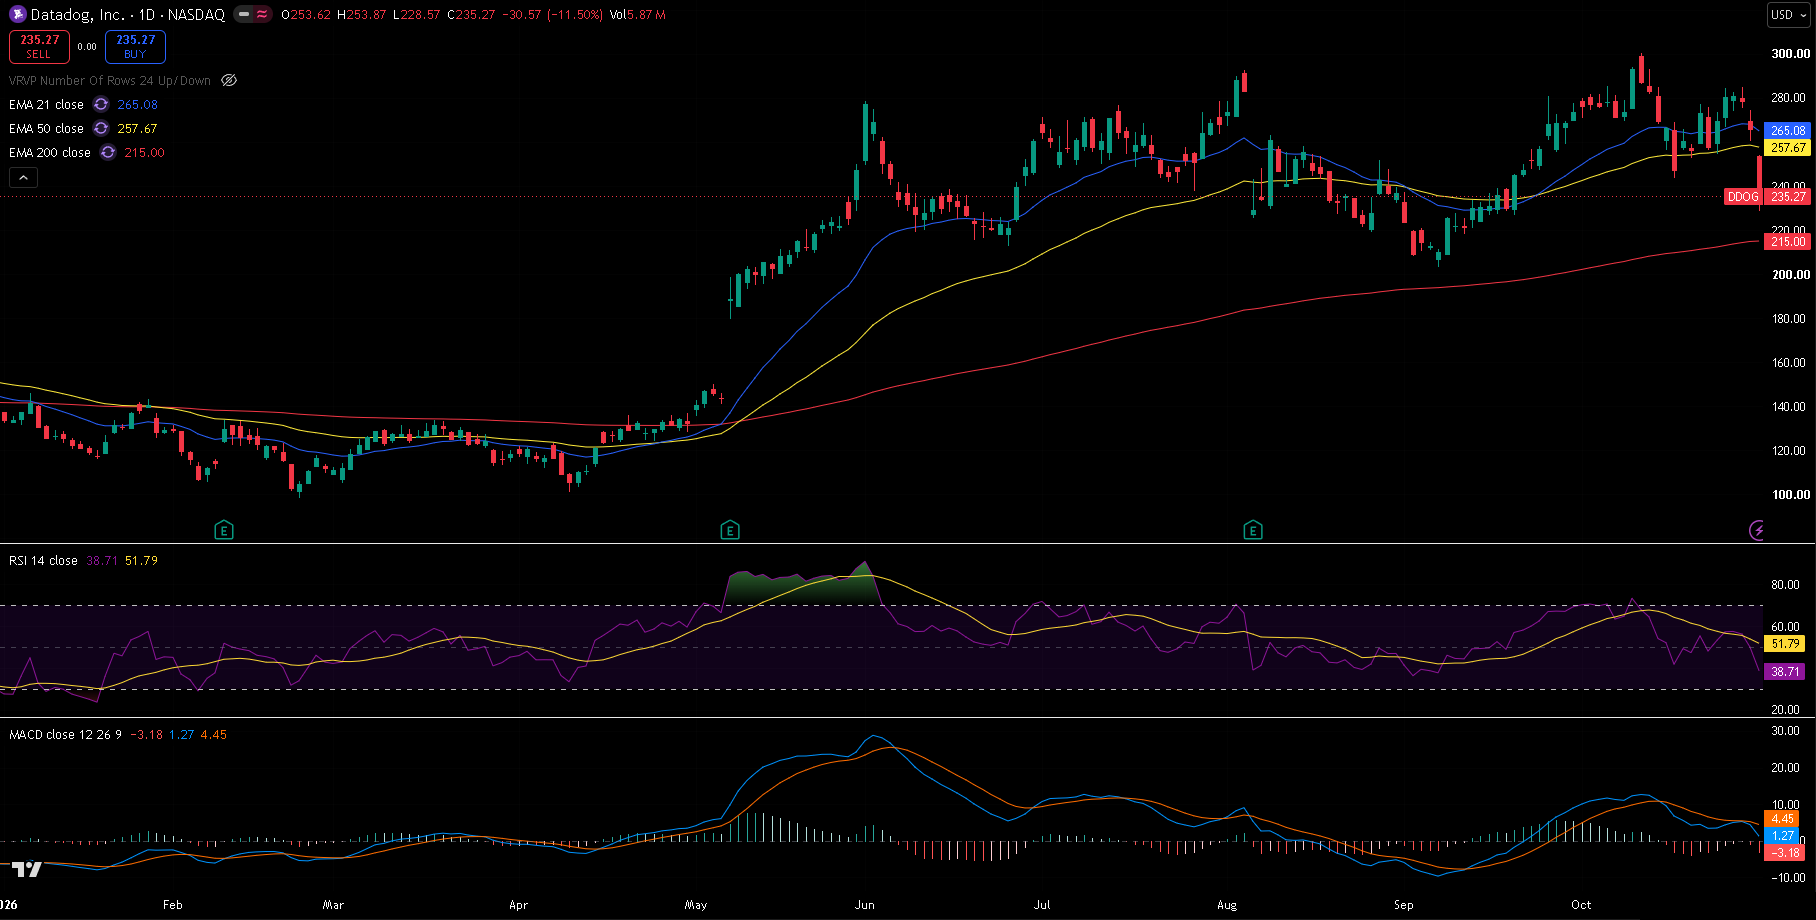This screenshot has height=920, width=1816.
Task: Click the refresh icon next to EMA 50
Action: click(101, 128)
